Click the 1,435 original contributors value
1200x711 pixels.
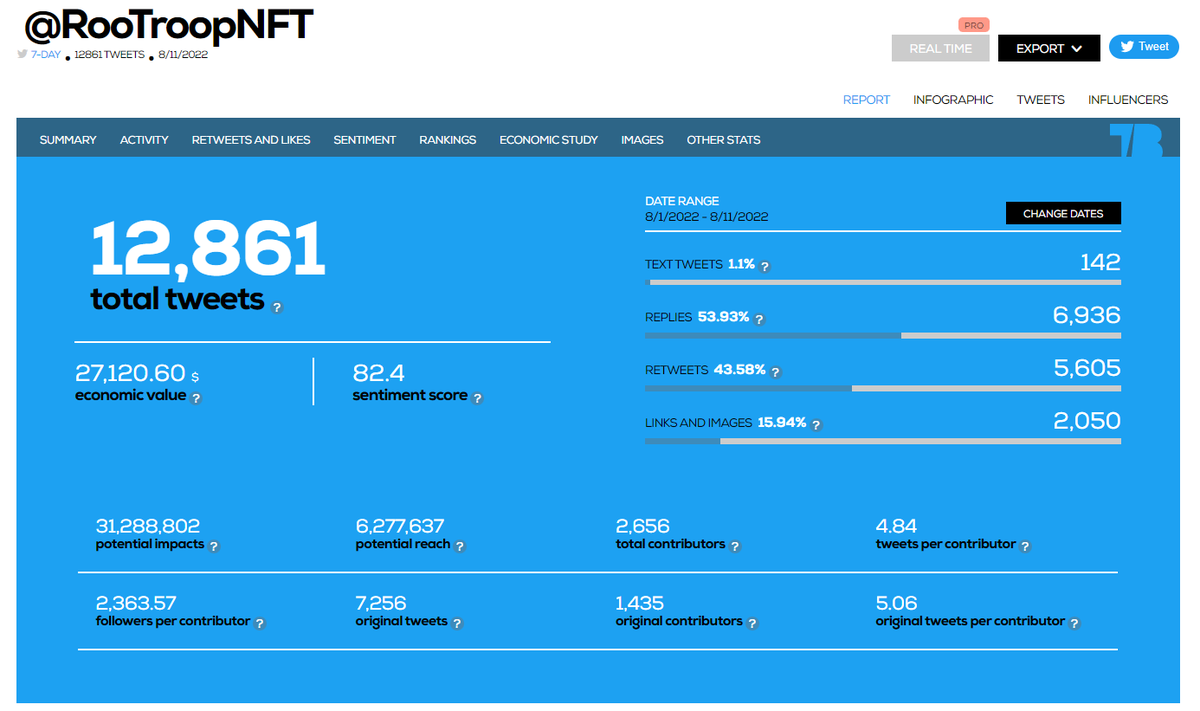click(640, 603)
